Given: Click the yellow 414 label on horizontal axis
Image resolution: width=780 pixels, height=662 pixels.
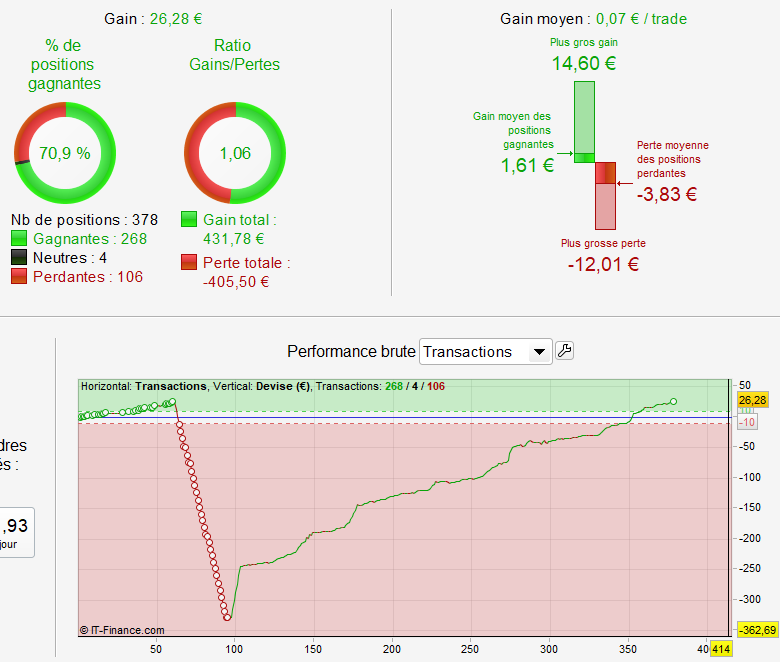Looking at the screenshot, I should (x=721, y=649).
